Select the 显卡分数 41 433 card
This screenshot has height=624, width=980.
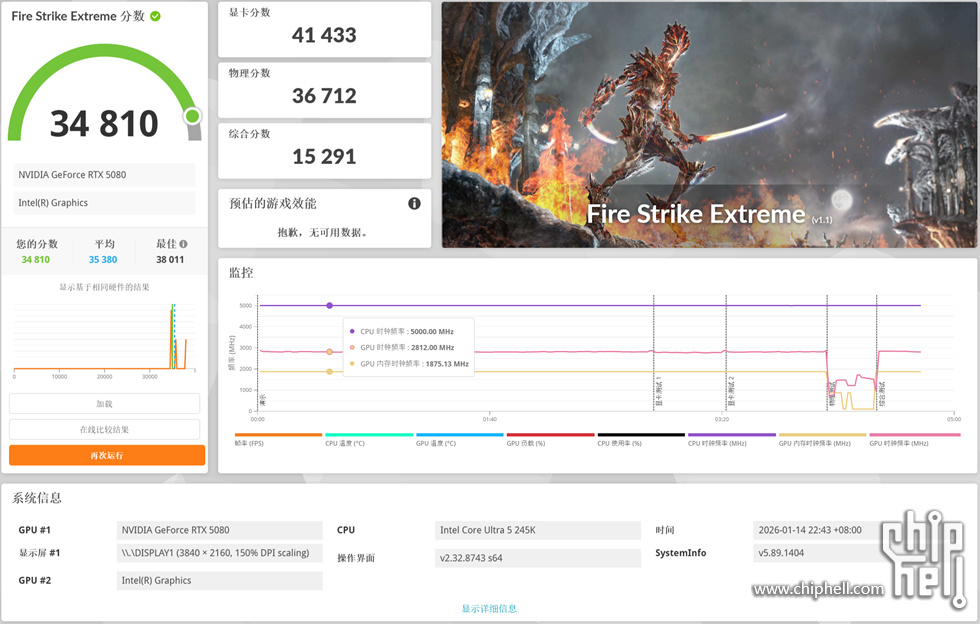pos(324,29)
